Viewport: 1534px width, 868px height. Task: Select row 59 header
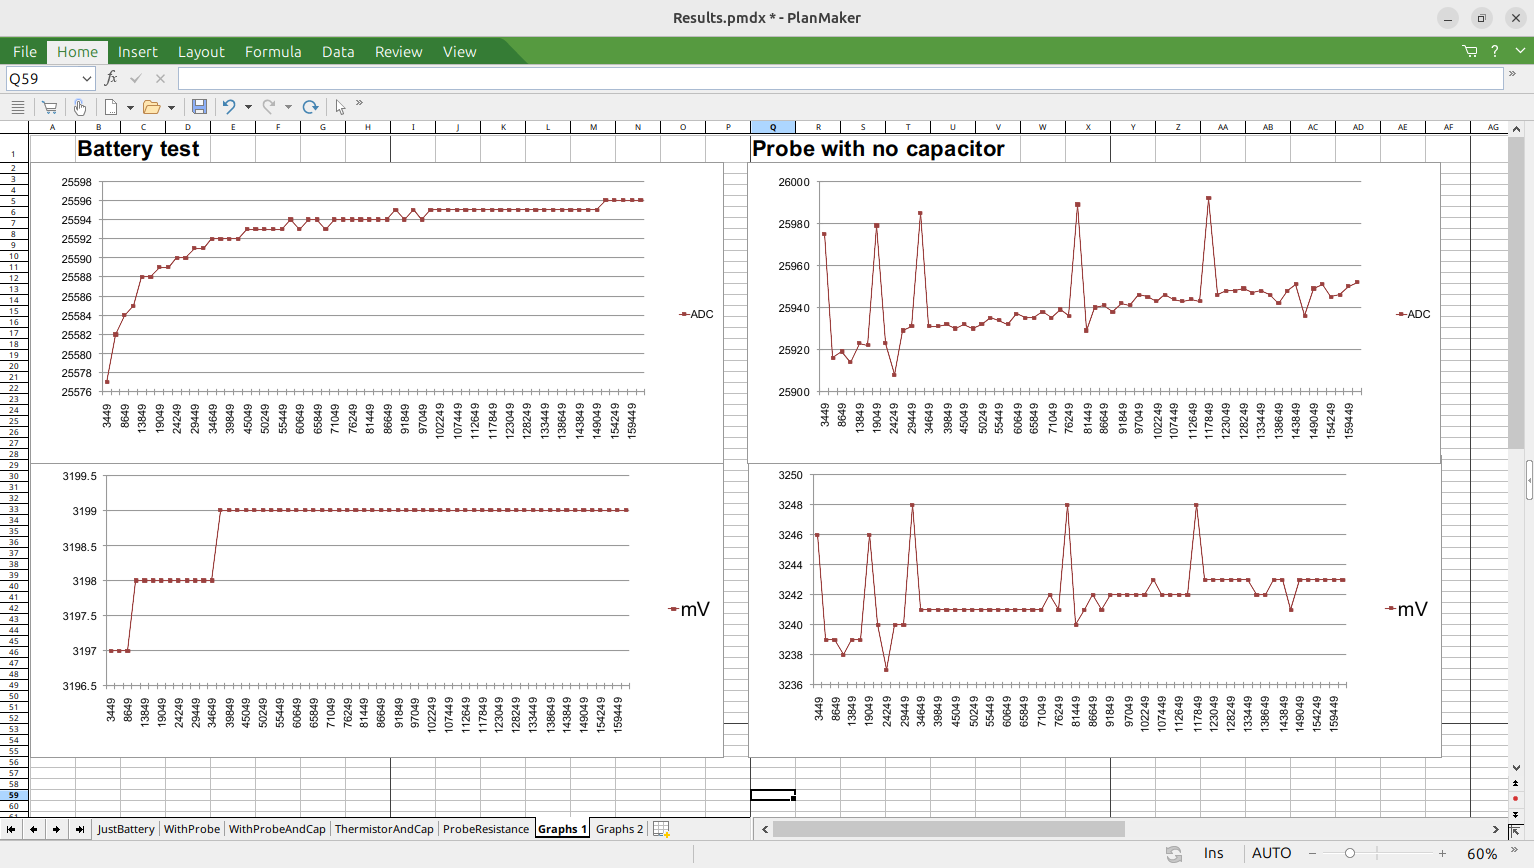[14, 795]
